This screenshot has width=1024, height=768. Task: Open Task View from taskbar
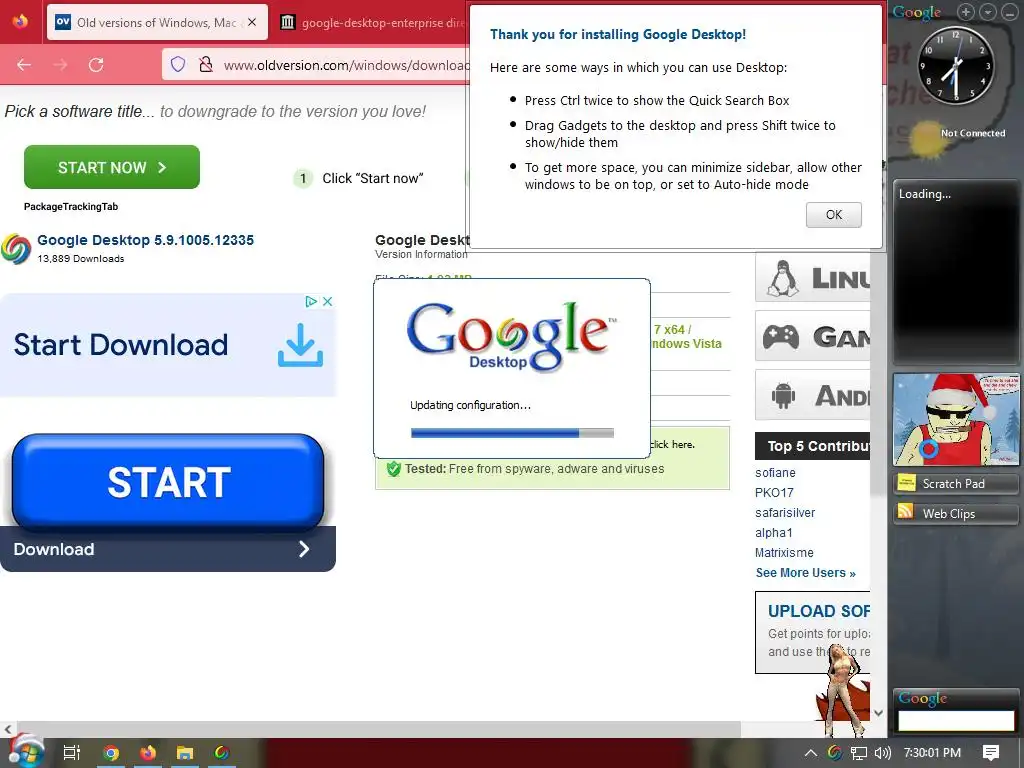pyautogui.click(x=72, y=753)
